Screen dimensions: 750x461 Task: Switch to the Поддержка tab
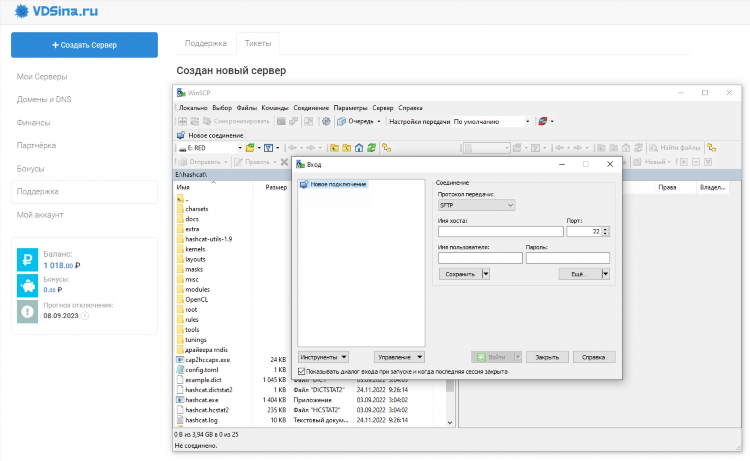(206, 44)
